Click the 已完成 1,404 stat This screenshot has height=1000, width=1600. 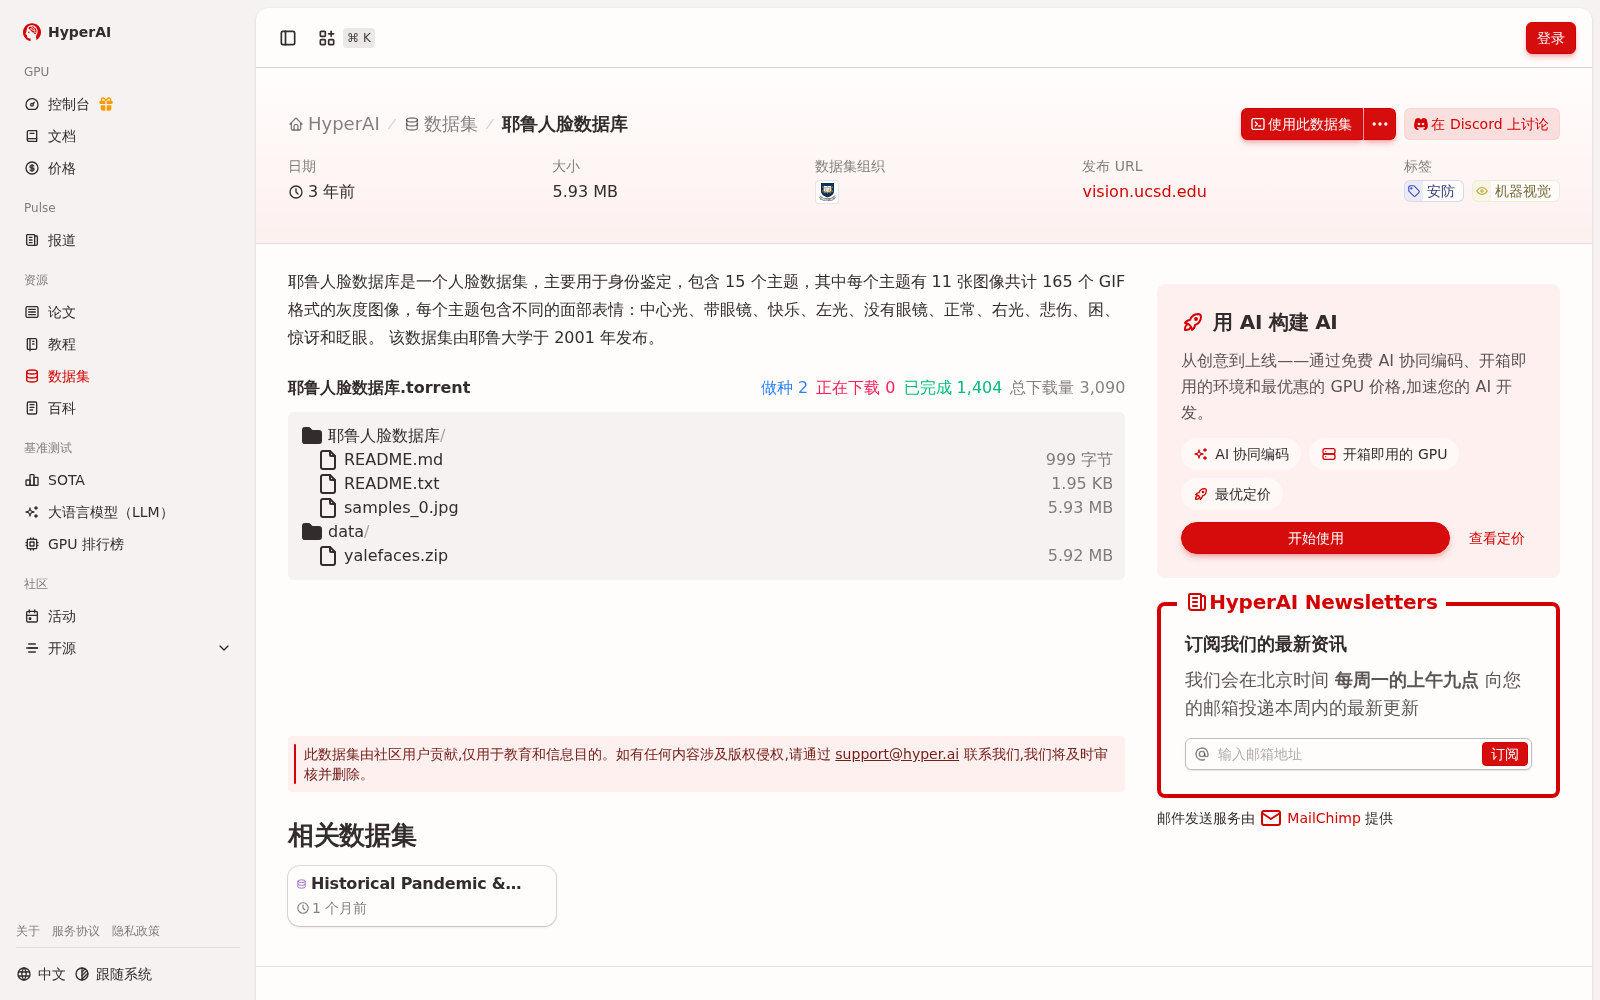click(x=952, y=388)
